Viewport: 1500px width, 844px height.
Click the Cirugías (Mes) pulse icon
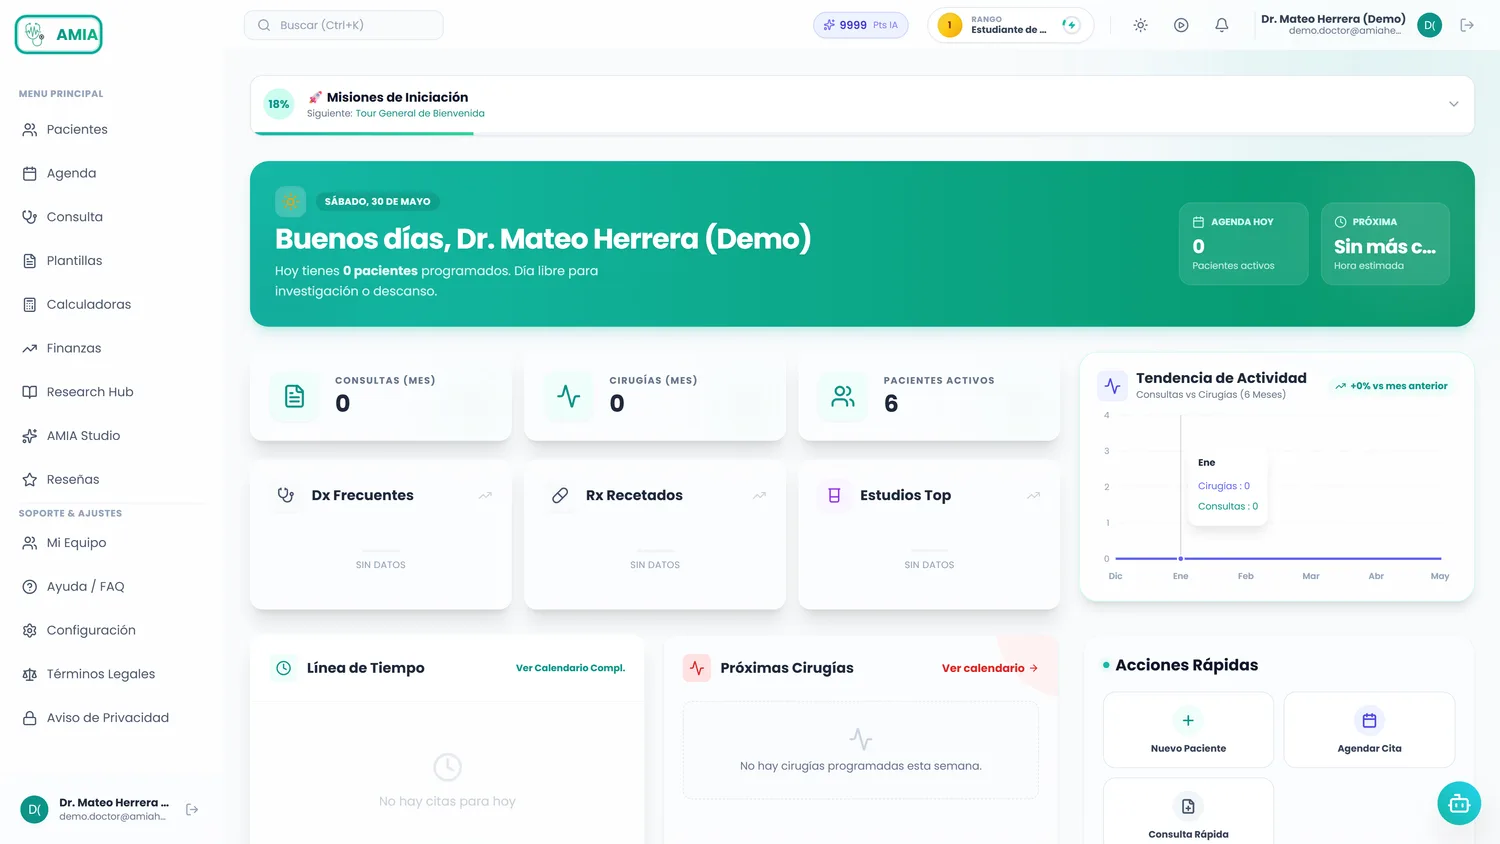point(569,396)
